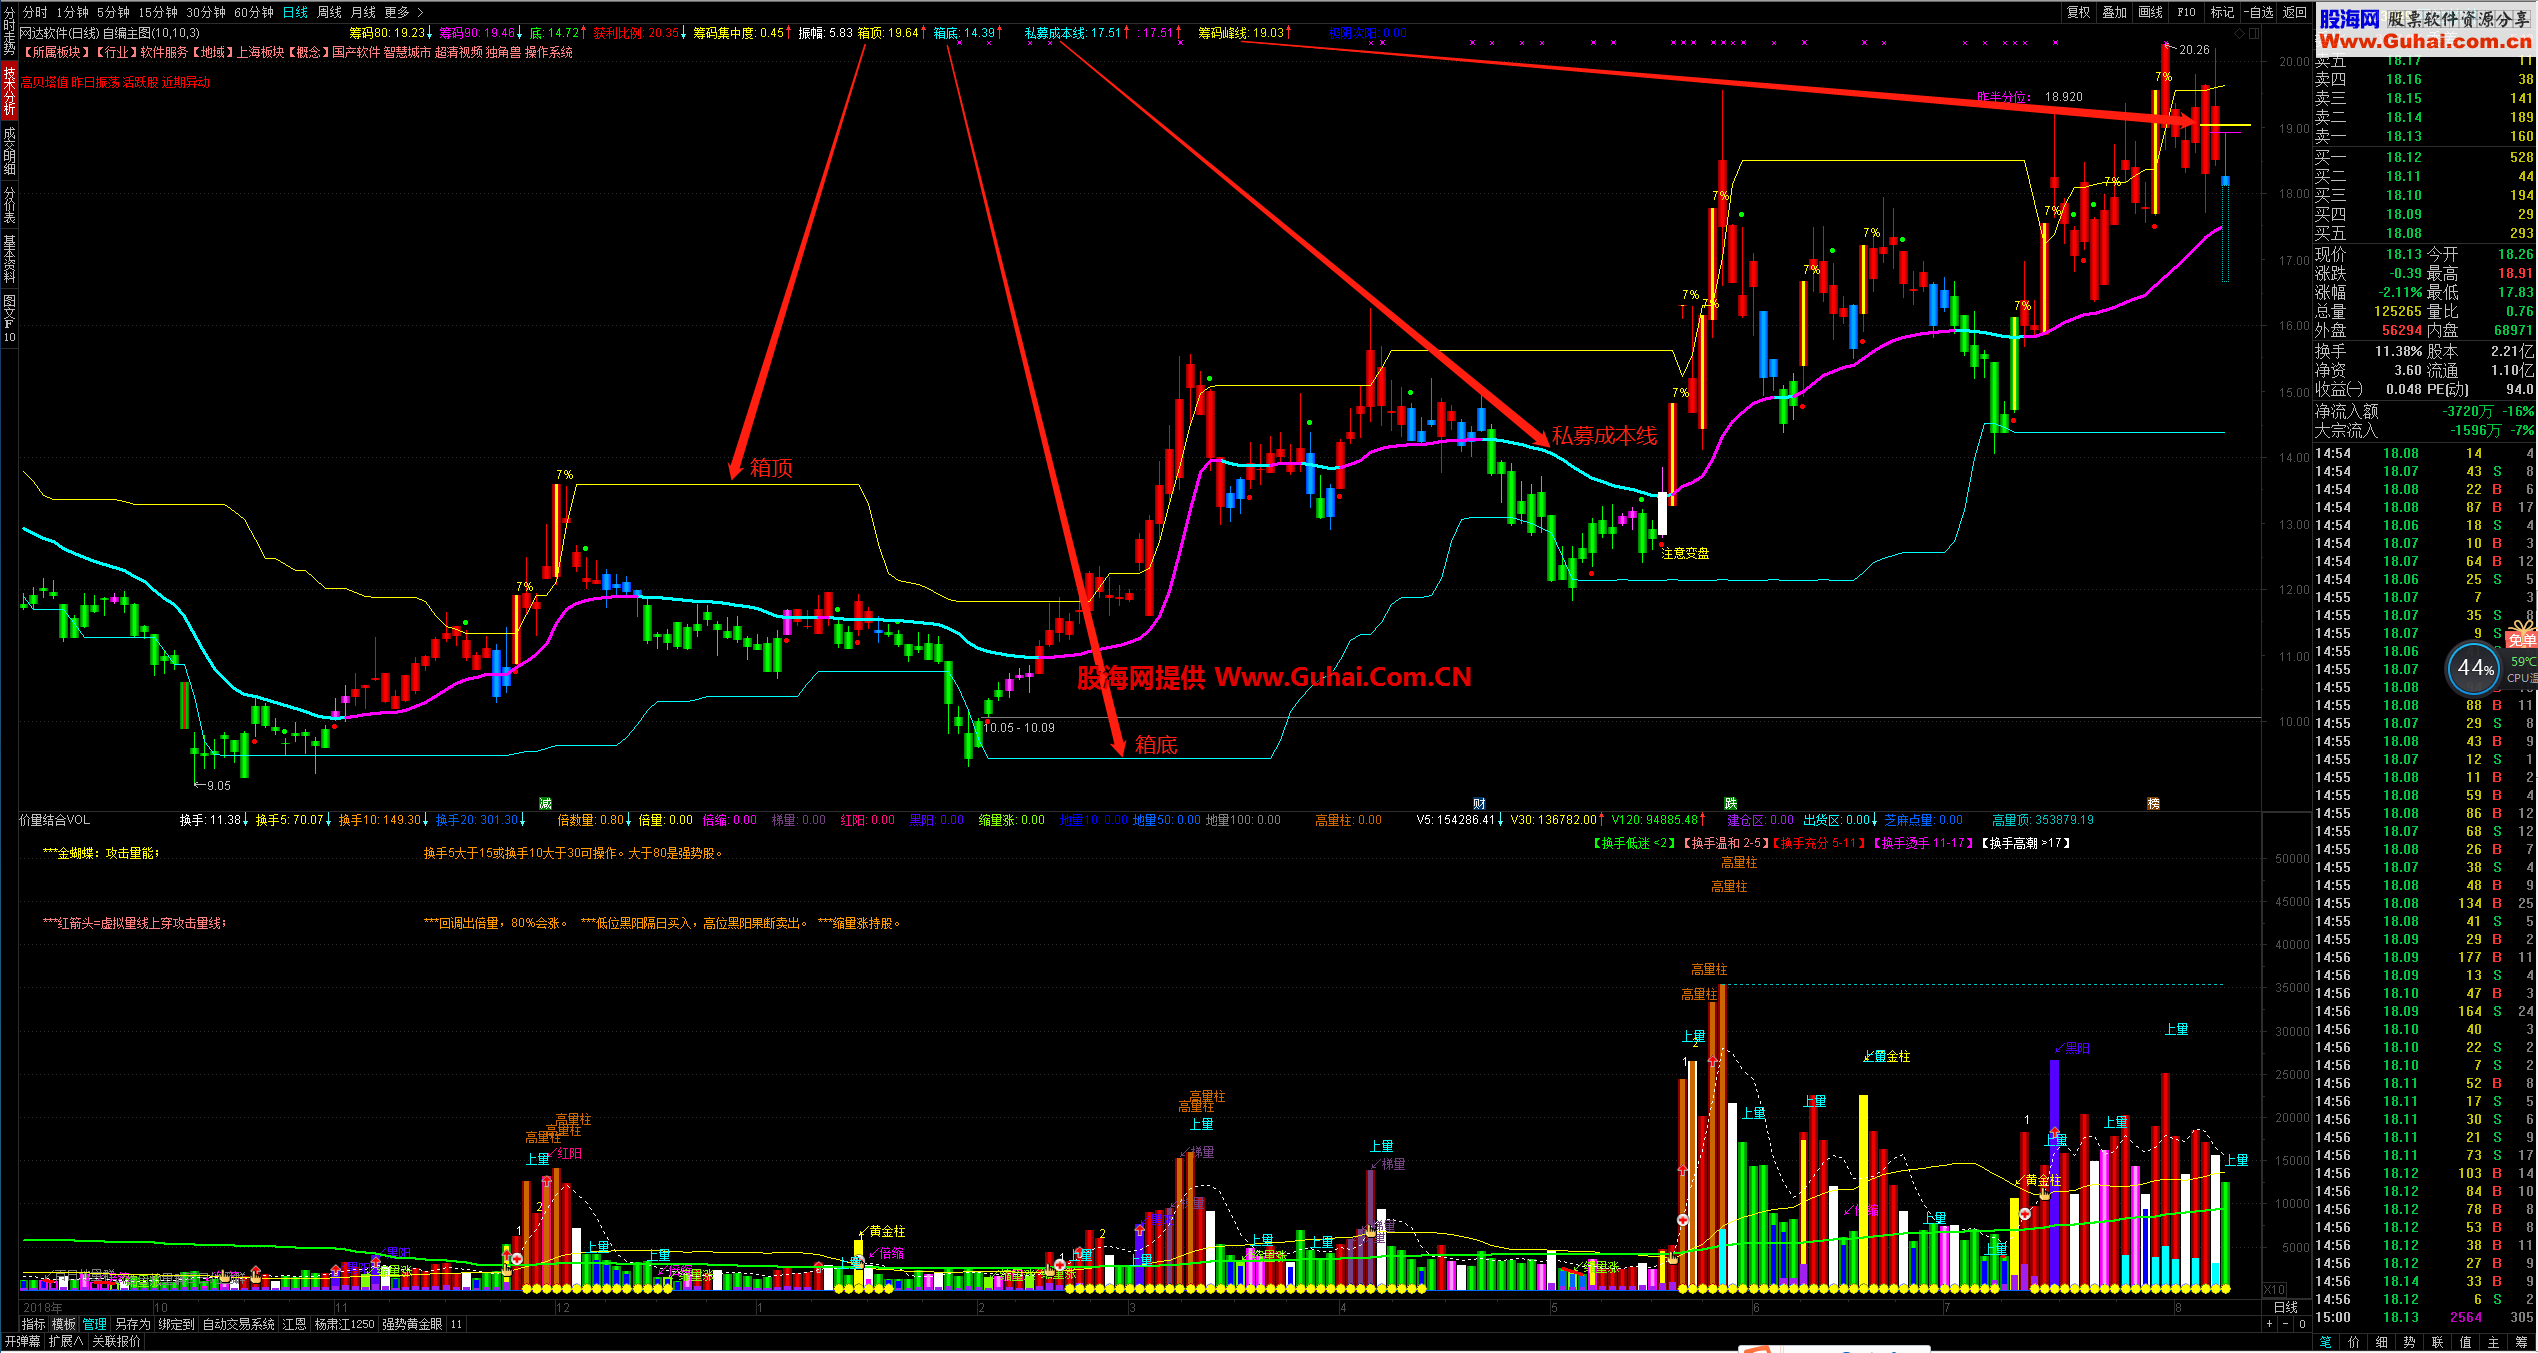Click the 上海板块 region link
Viewport: 2538px width, 1353px height.
260,52
